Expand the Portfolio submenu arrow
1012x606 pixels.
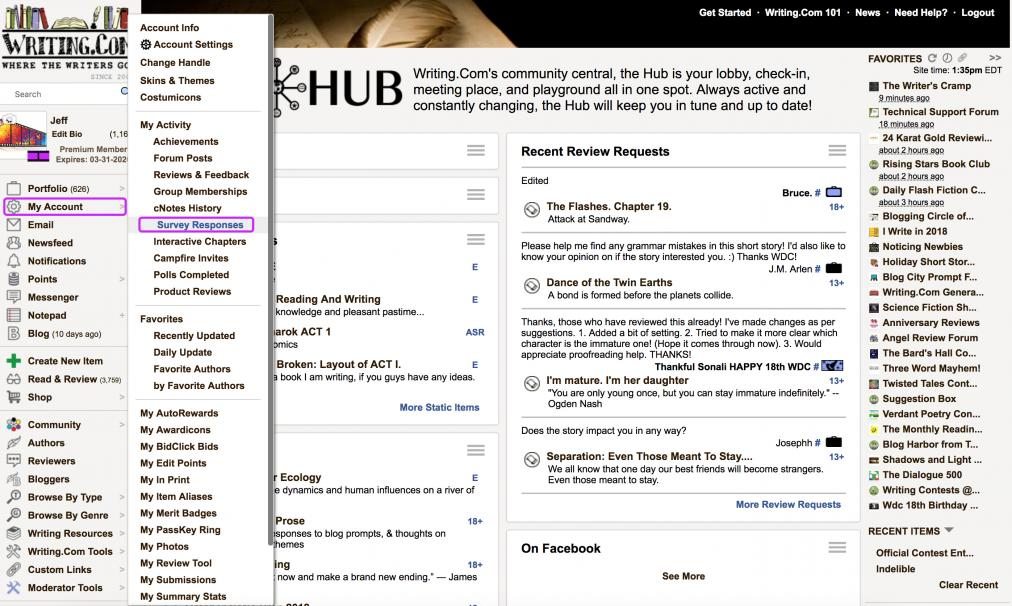pyautogui.click(x=122, y=189)
